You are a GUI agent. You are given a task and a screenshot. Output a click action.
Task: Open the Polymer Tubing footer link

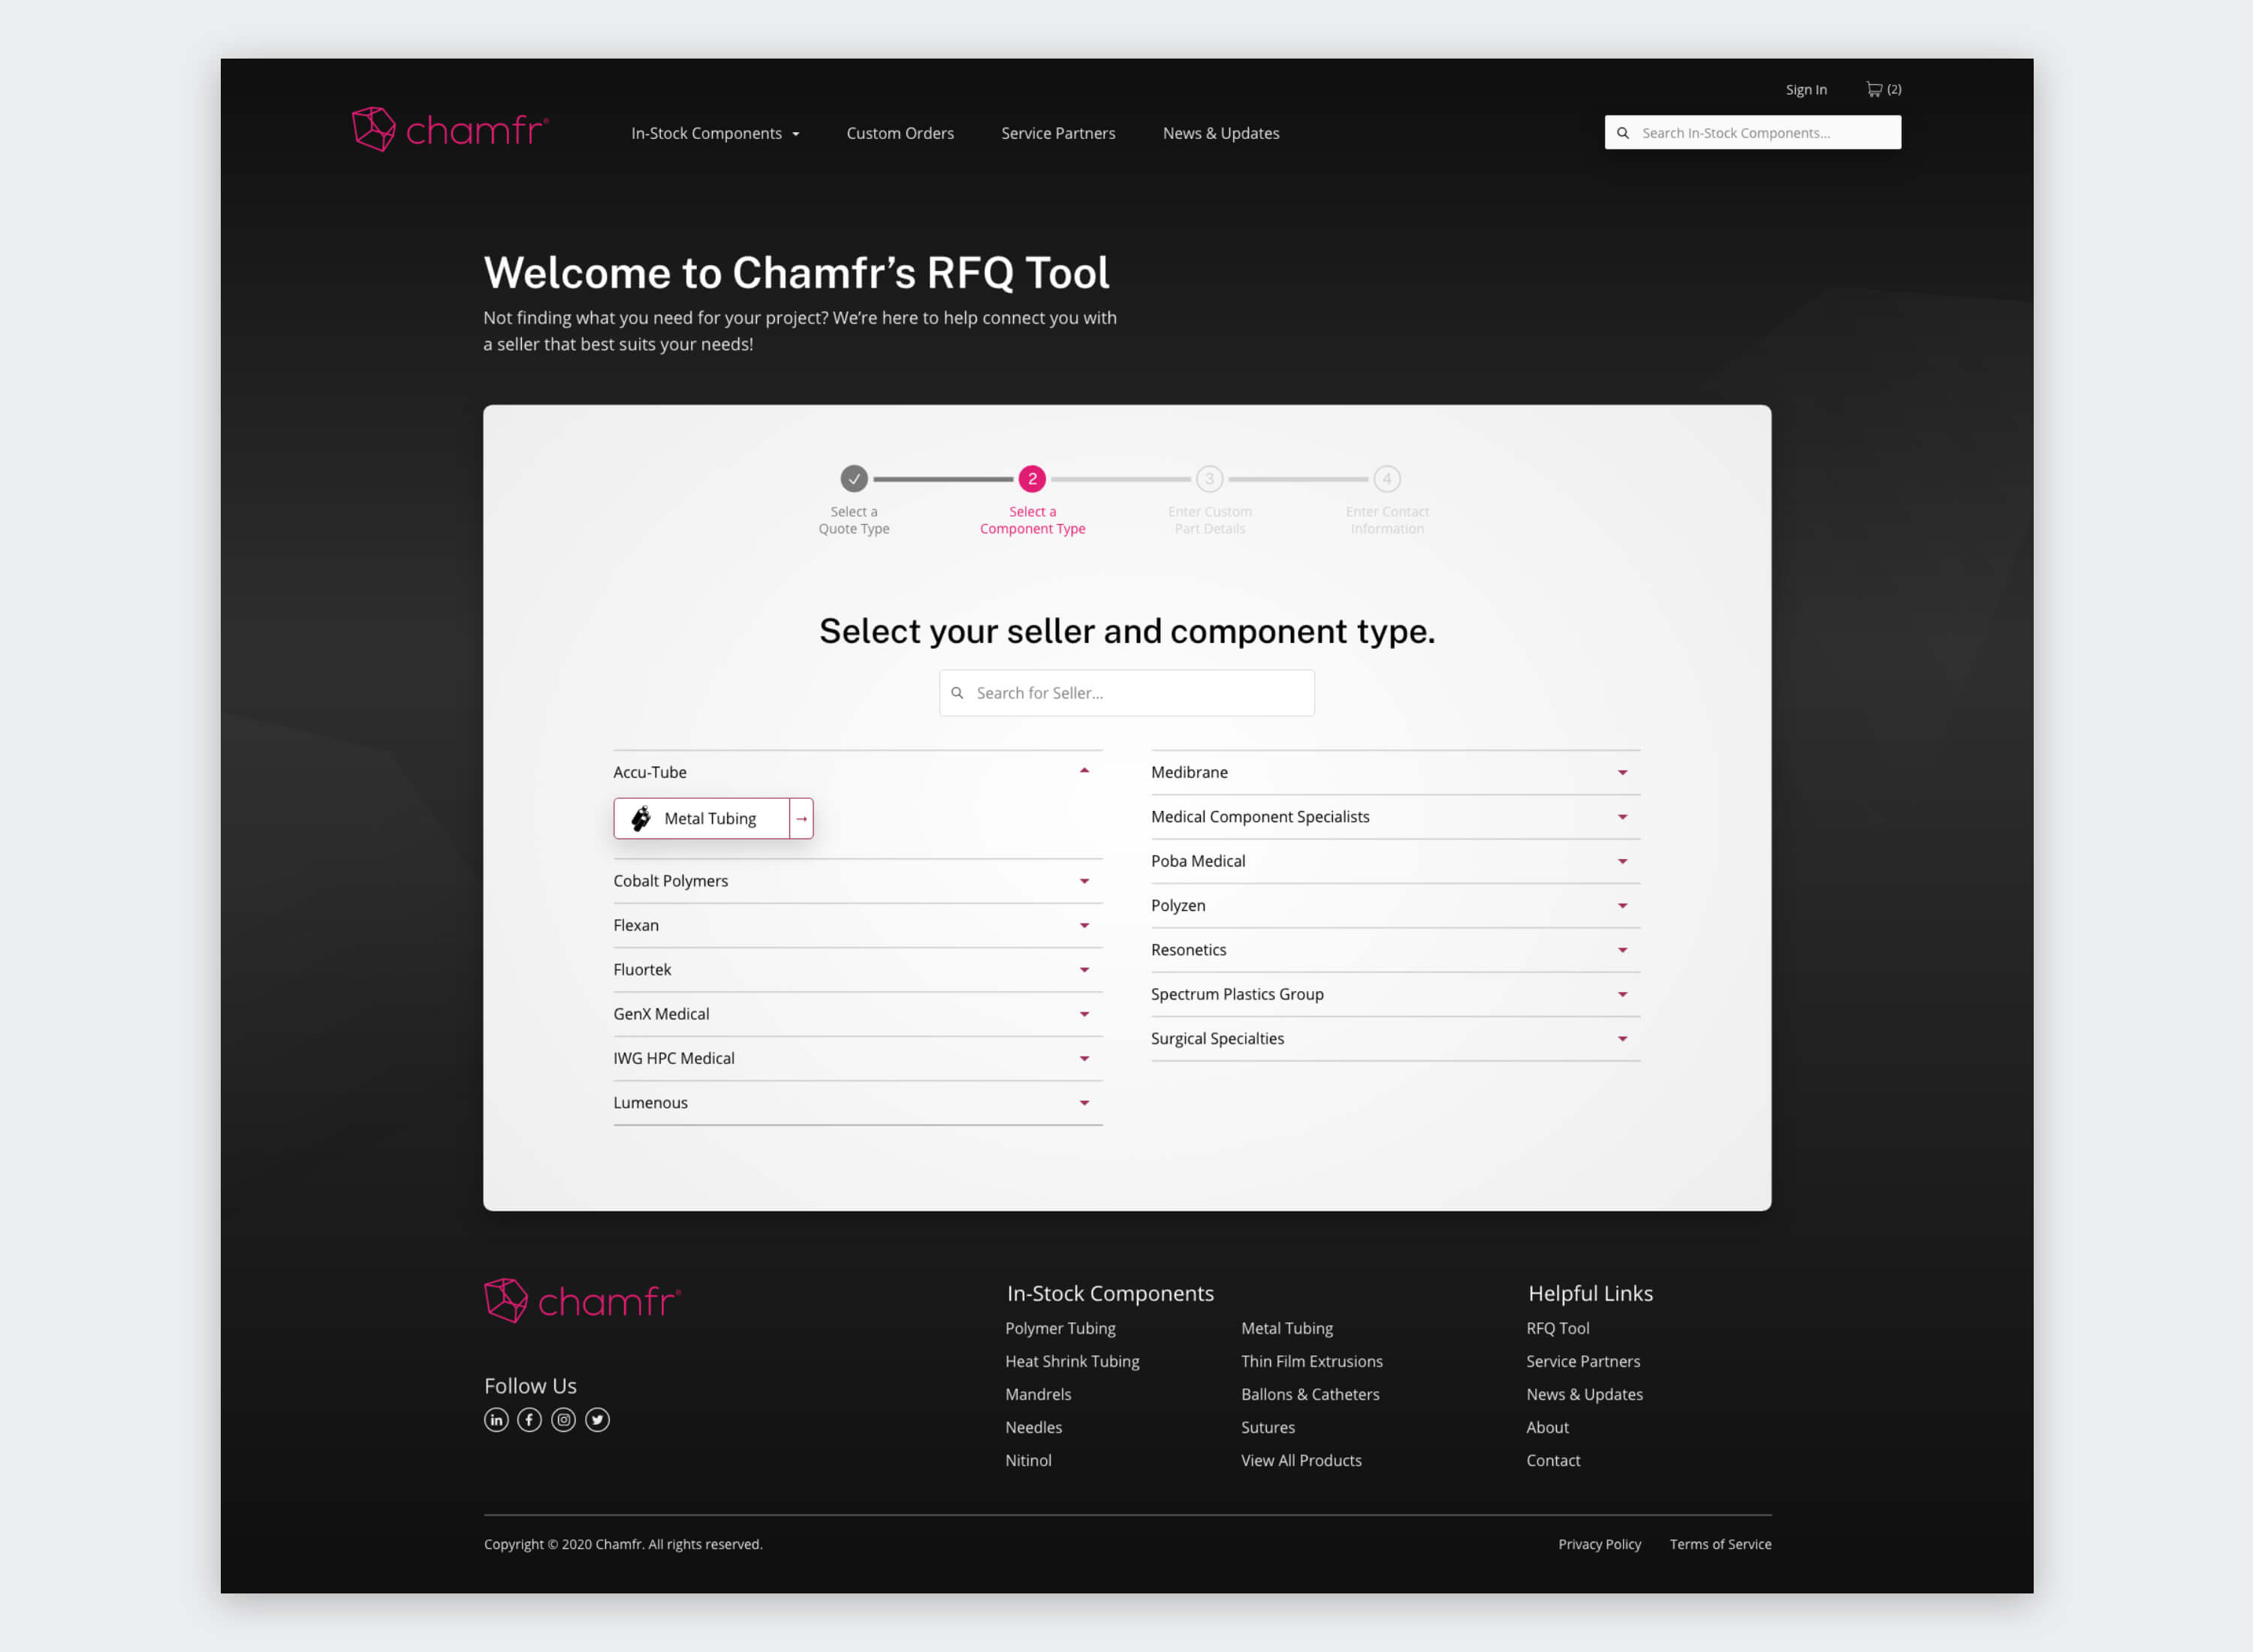click(x=1060, y=1328)
